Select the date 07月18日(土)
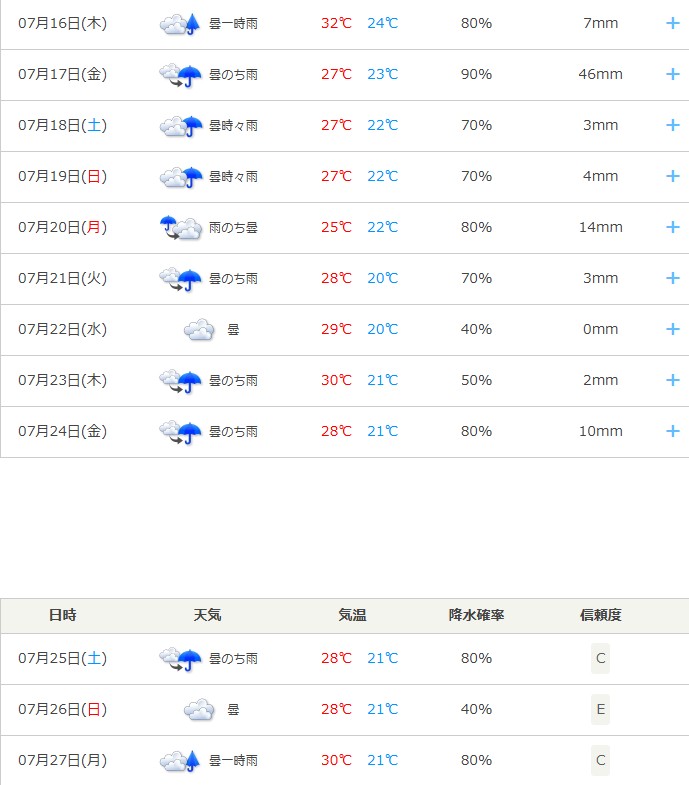The width and height of the screenshot is (689, 785). pos(63,125)
